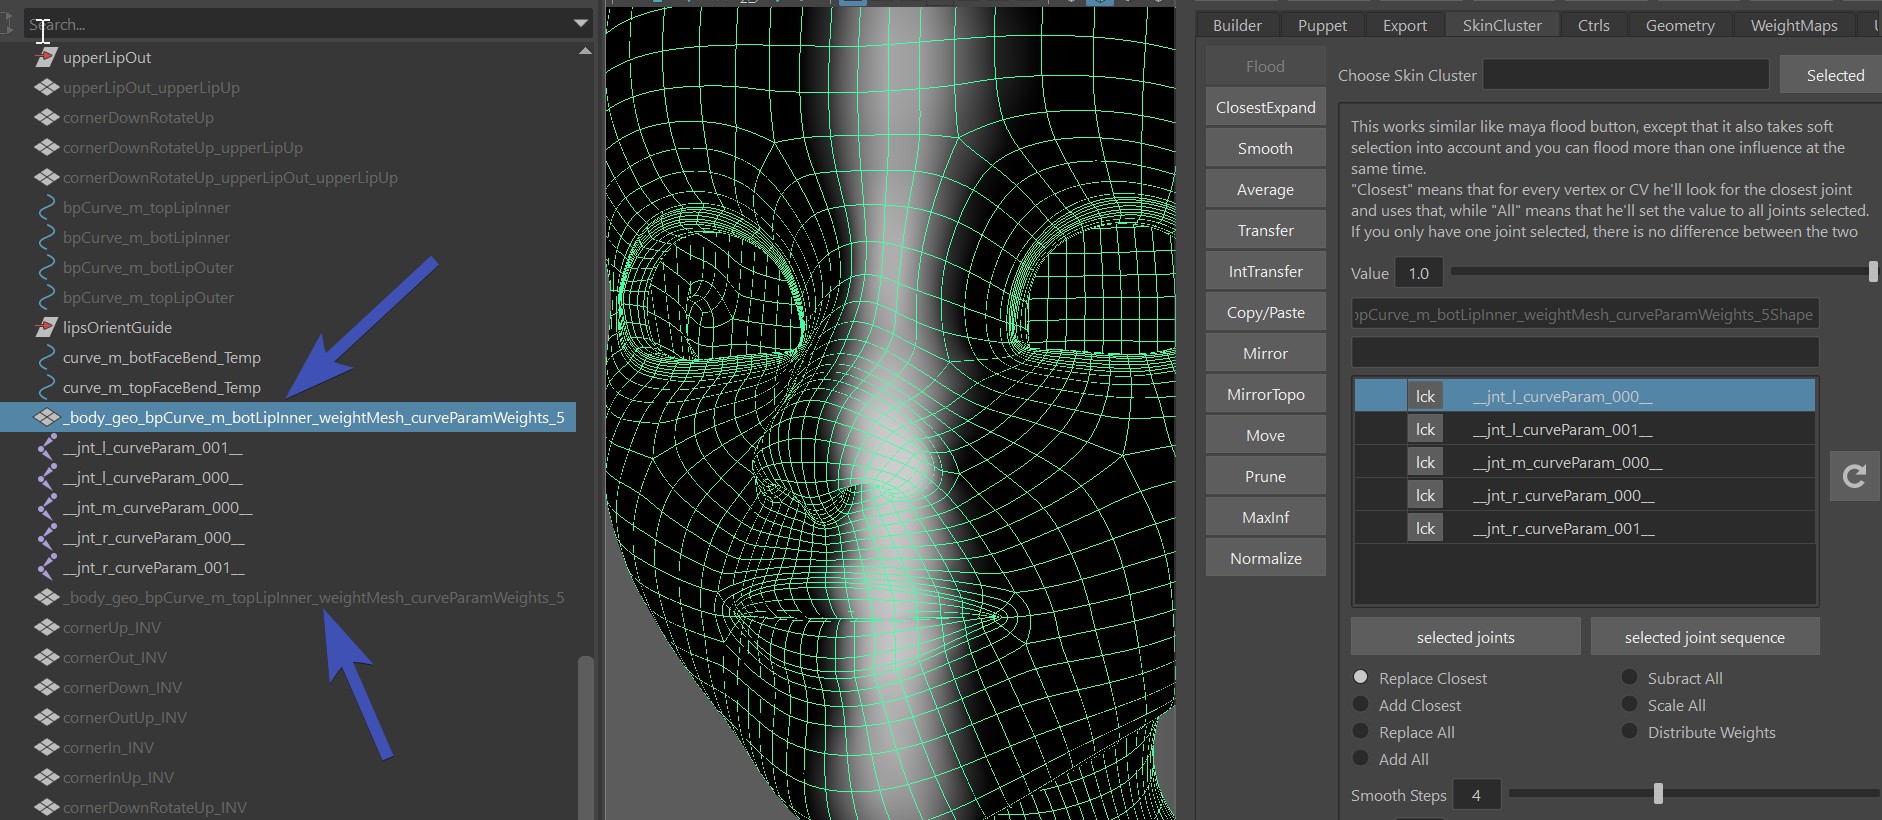This screenshot has width=1882, height=820.
Task: Click curve icon beside bpCurve_m_topLipOuter
Action: point(46,298)
